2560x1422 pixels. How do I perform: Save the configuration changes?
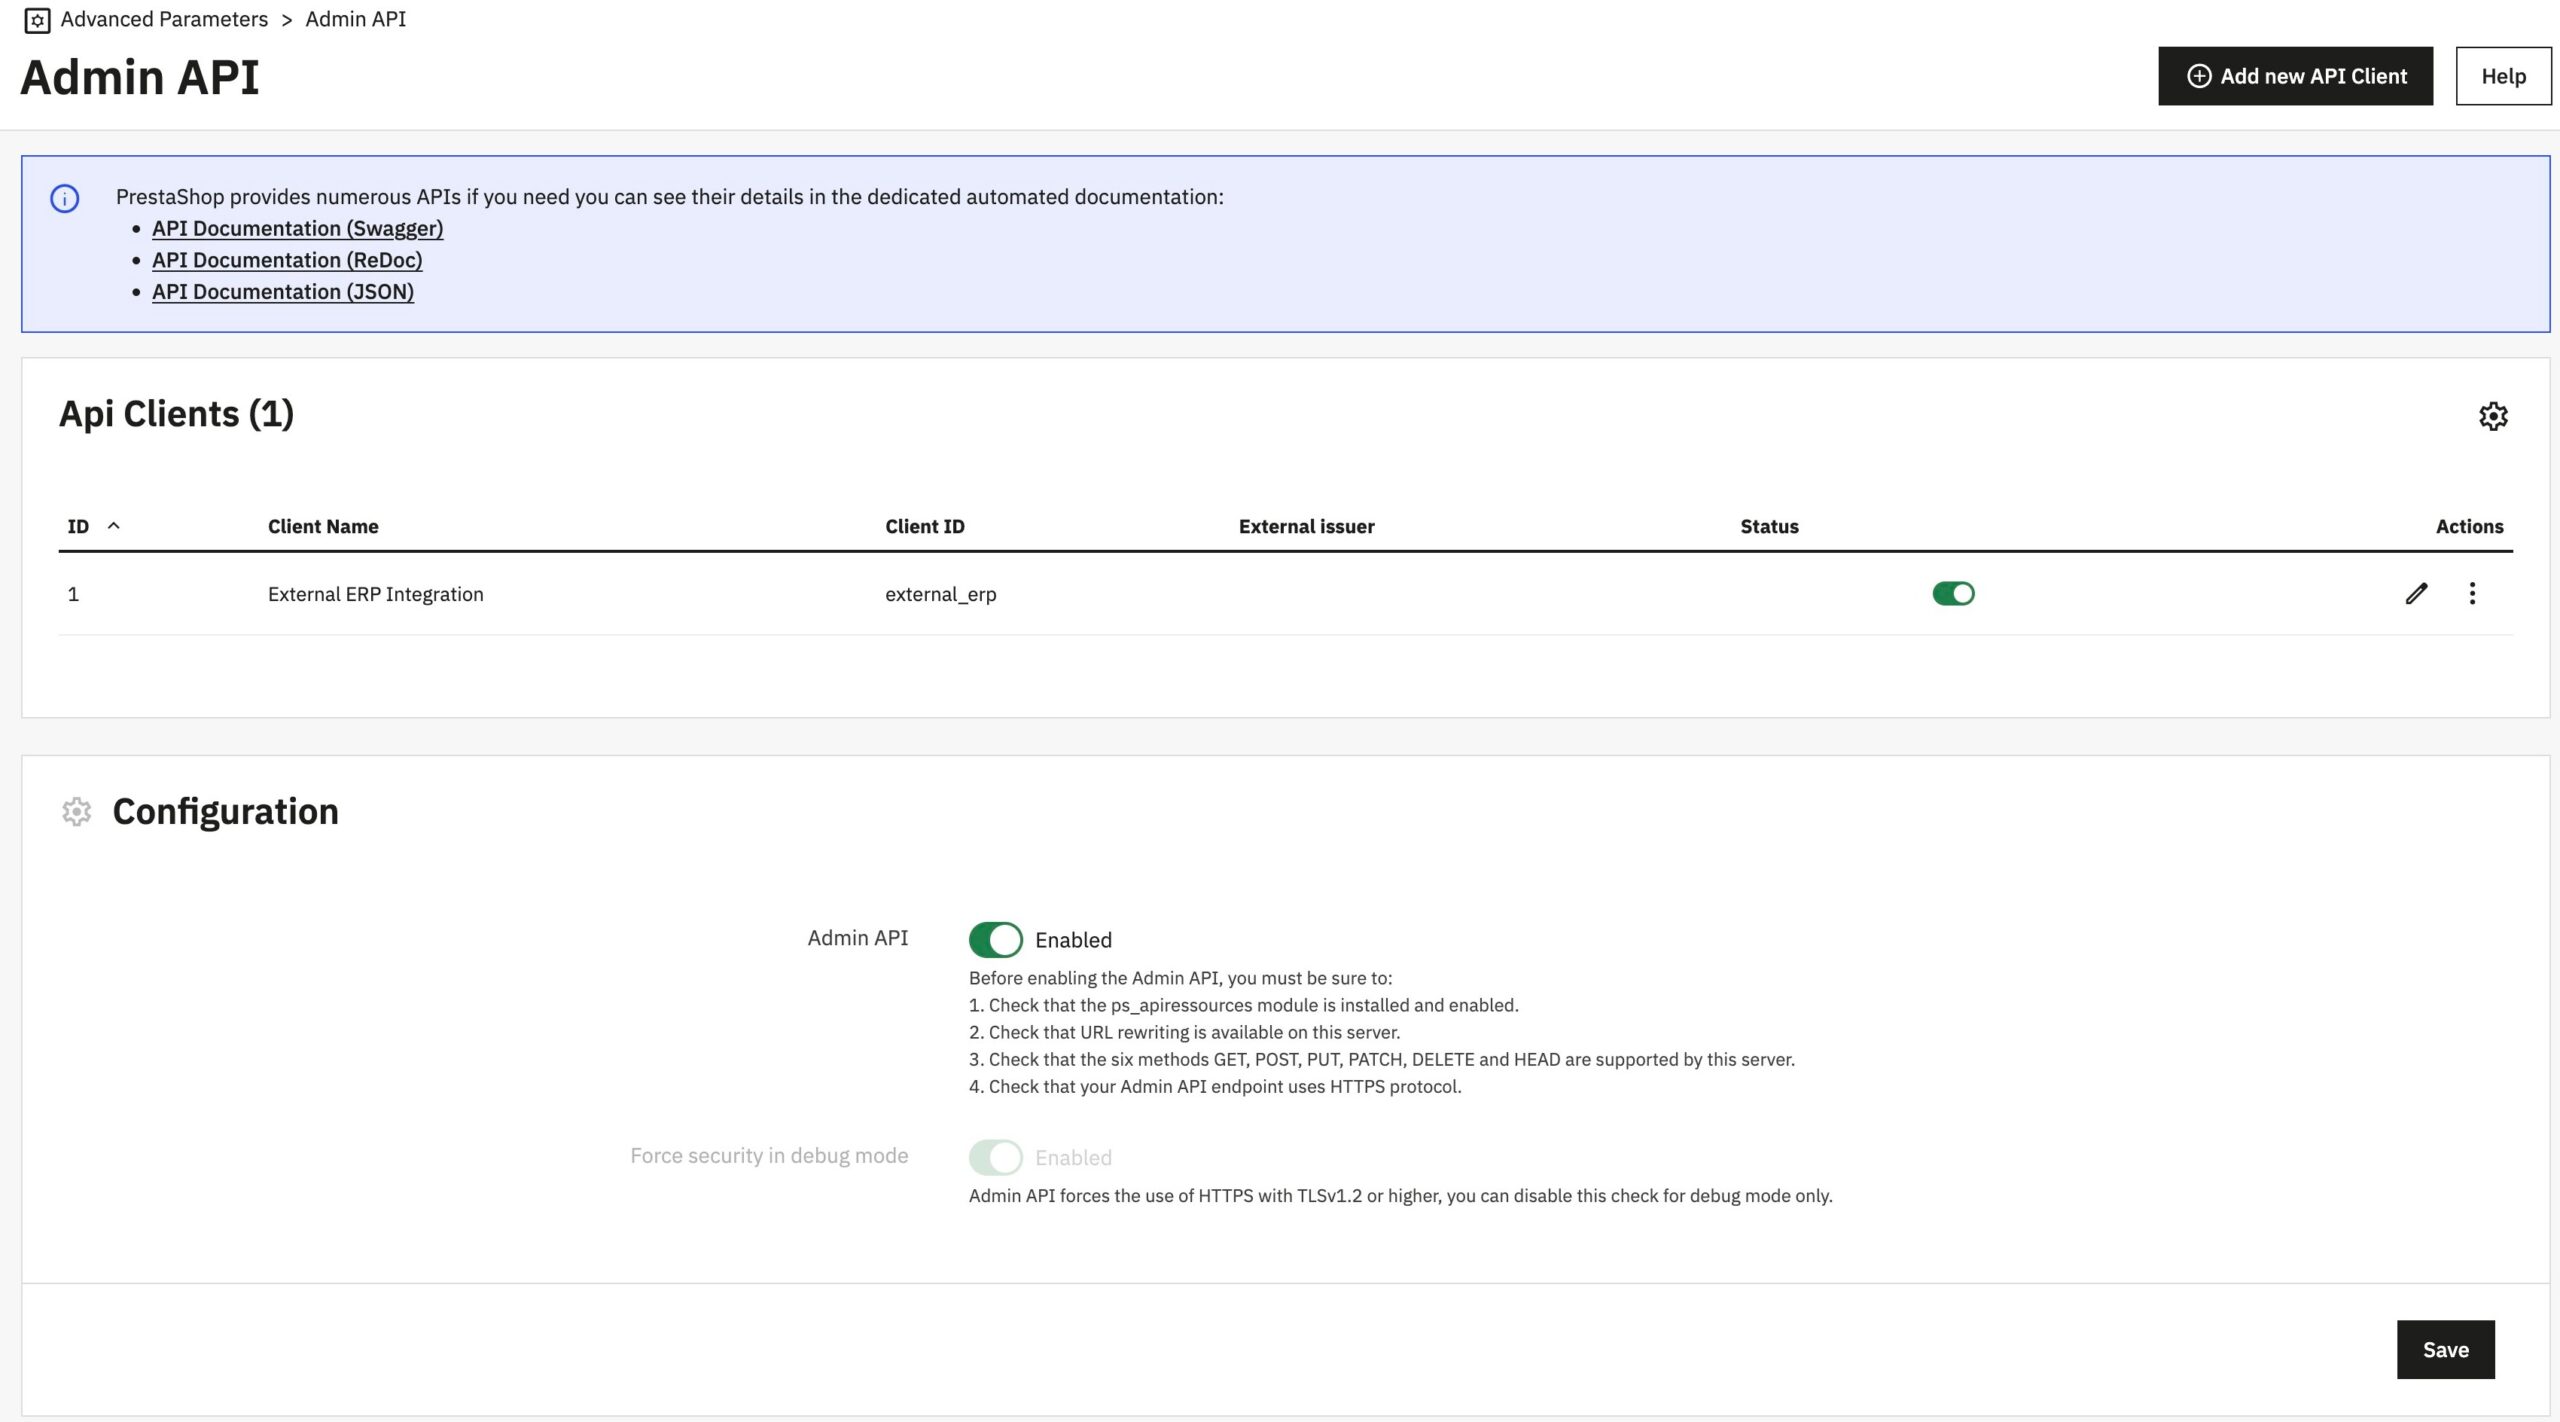coord(2445,1349)
